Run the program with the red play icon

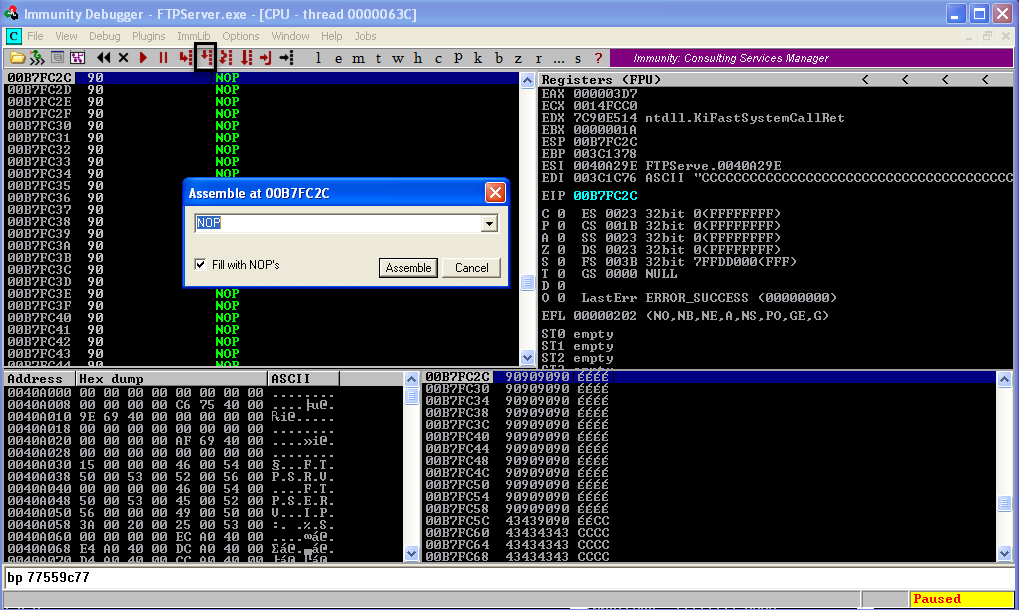[x=144, y=58]
